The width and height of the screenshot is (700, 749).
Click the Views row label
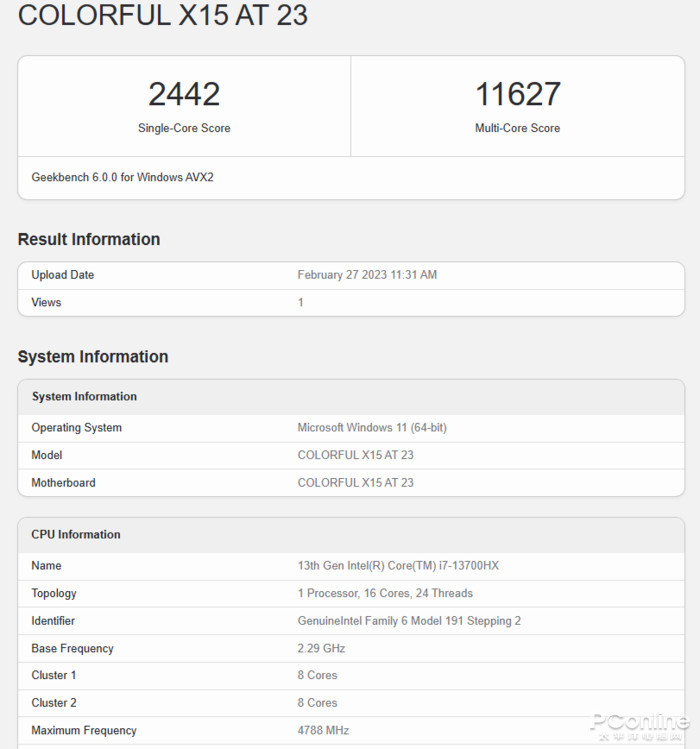pos(46,302)
